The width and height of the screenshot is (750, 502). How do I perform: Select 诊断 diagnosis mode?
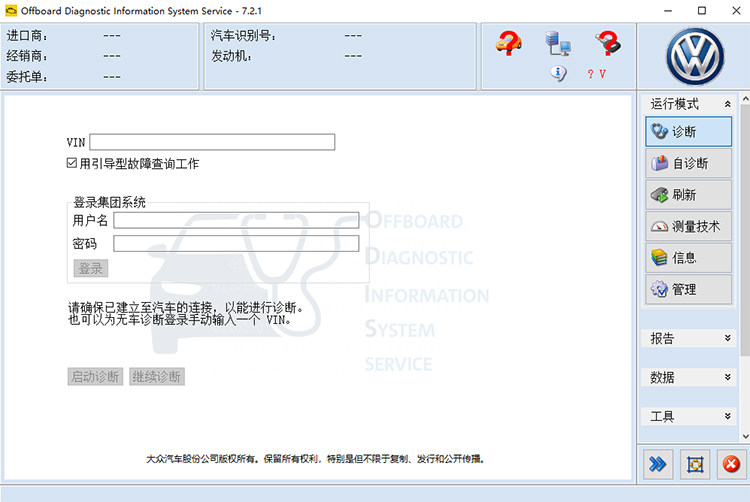[x=688, y=131]
